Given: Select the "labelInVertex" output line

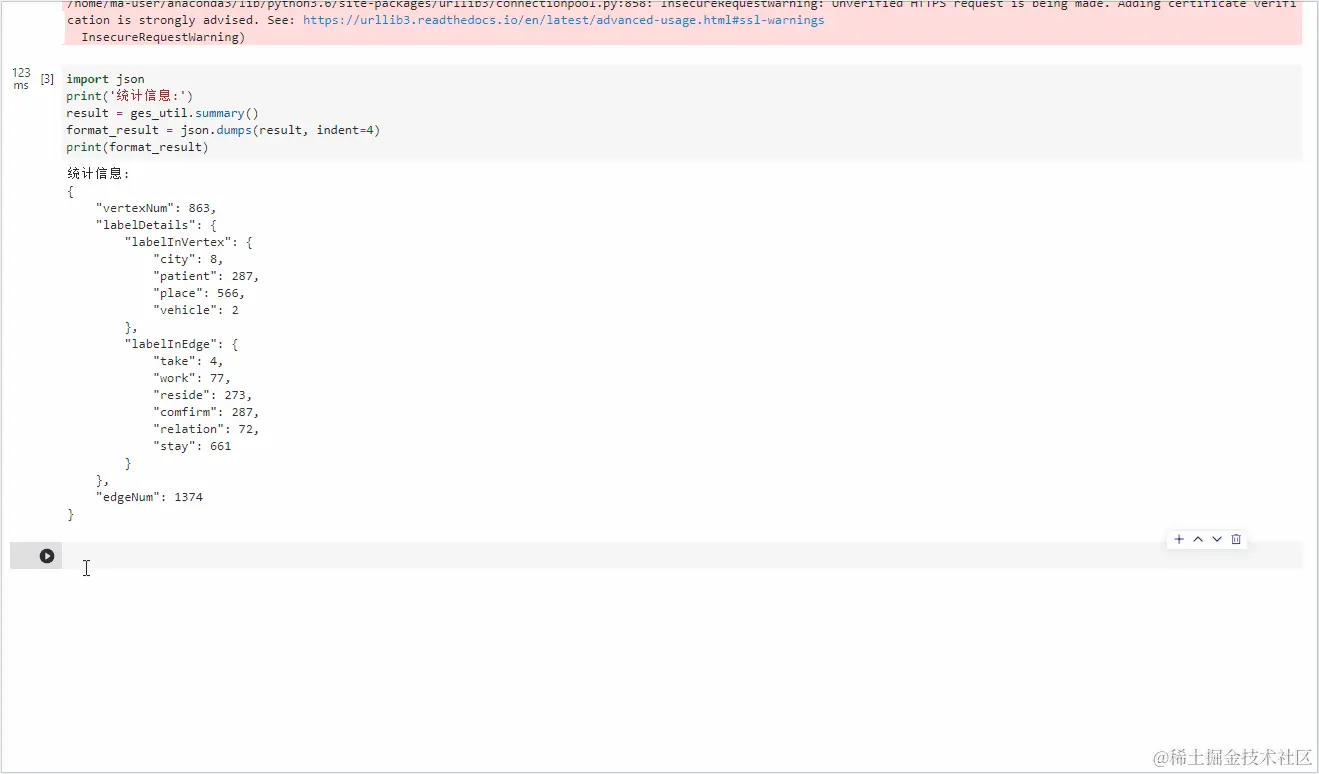Looking at the screenshot, I should tap(188, 242).
